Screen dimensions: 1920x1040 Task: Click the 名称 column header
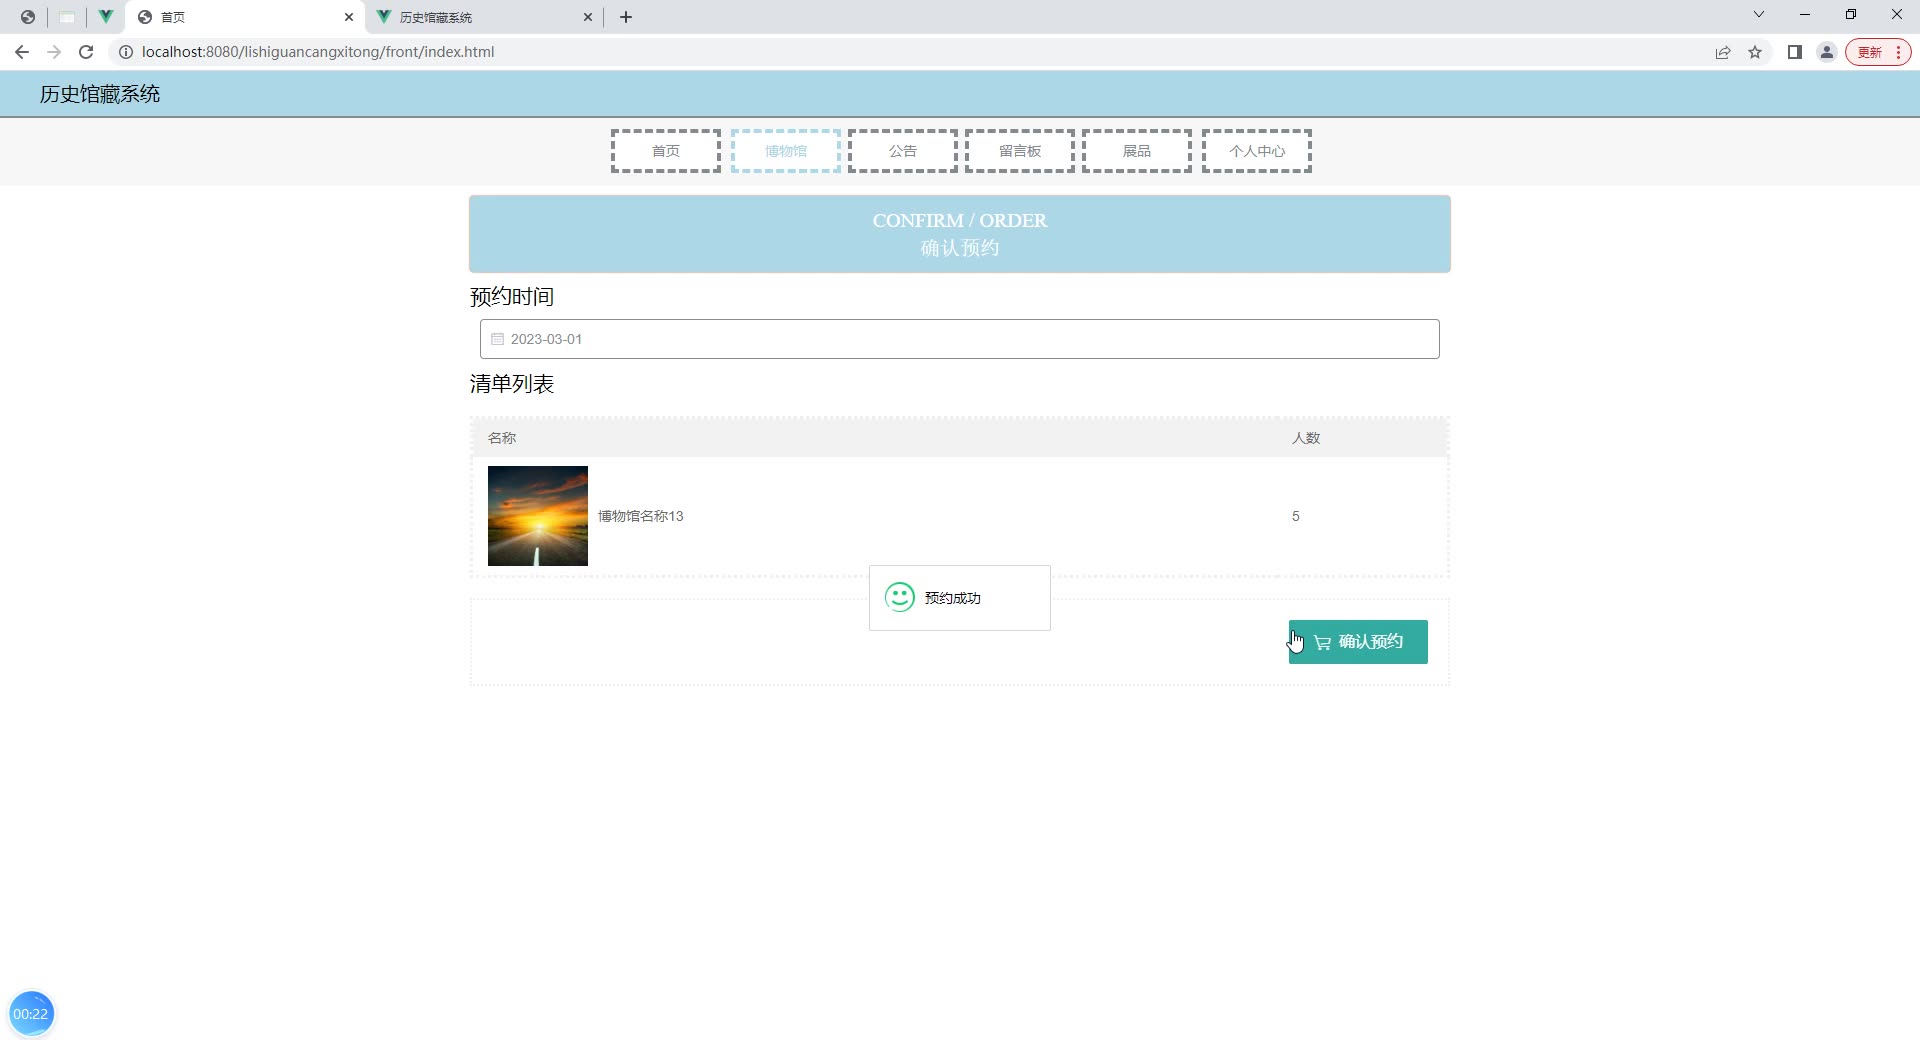pyautogui.click(x=502, y=438)
